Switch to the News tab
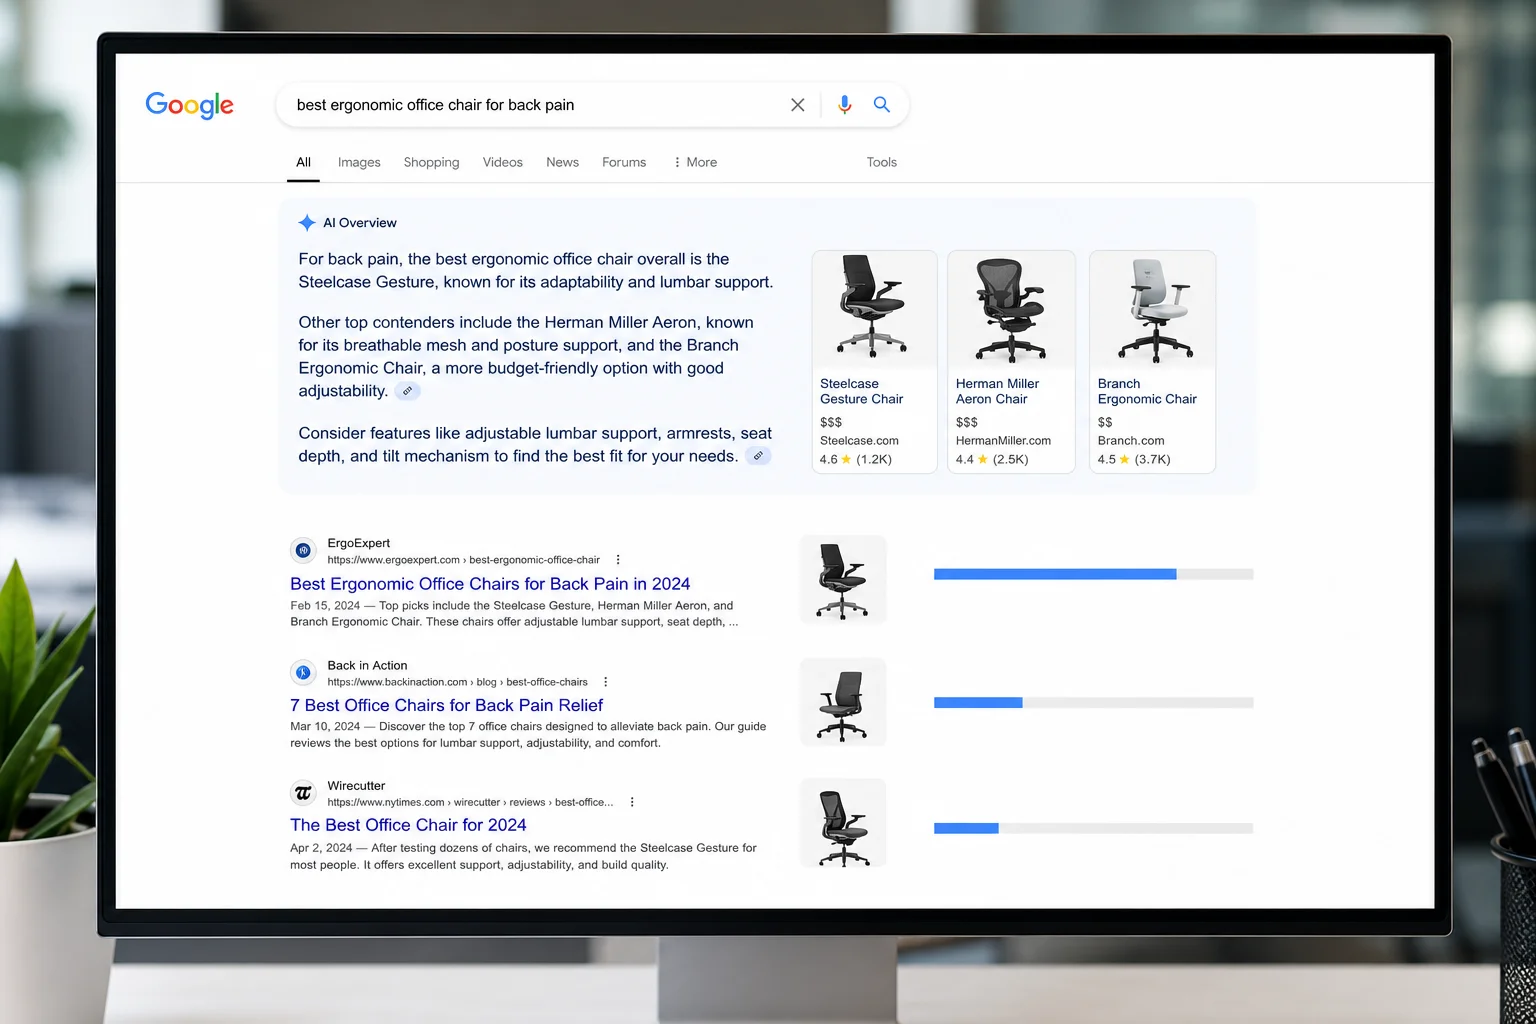 pyautogui.click(x=562, y=162)
